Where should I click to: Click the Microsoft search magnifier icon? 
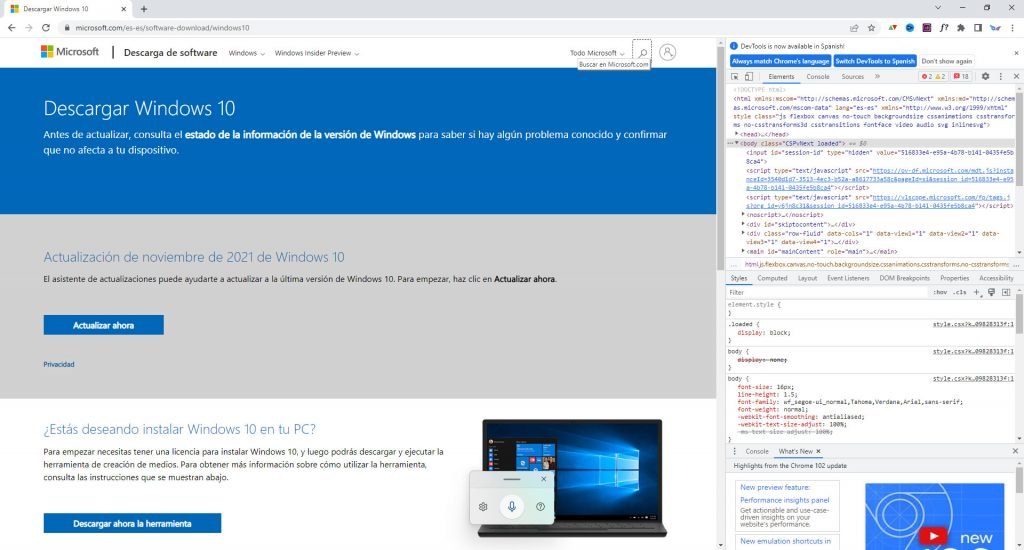(643, 52)
